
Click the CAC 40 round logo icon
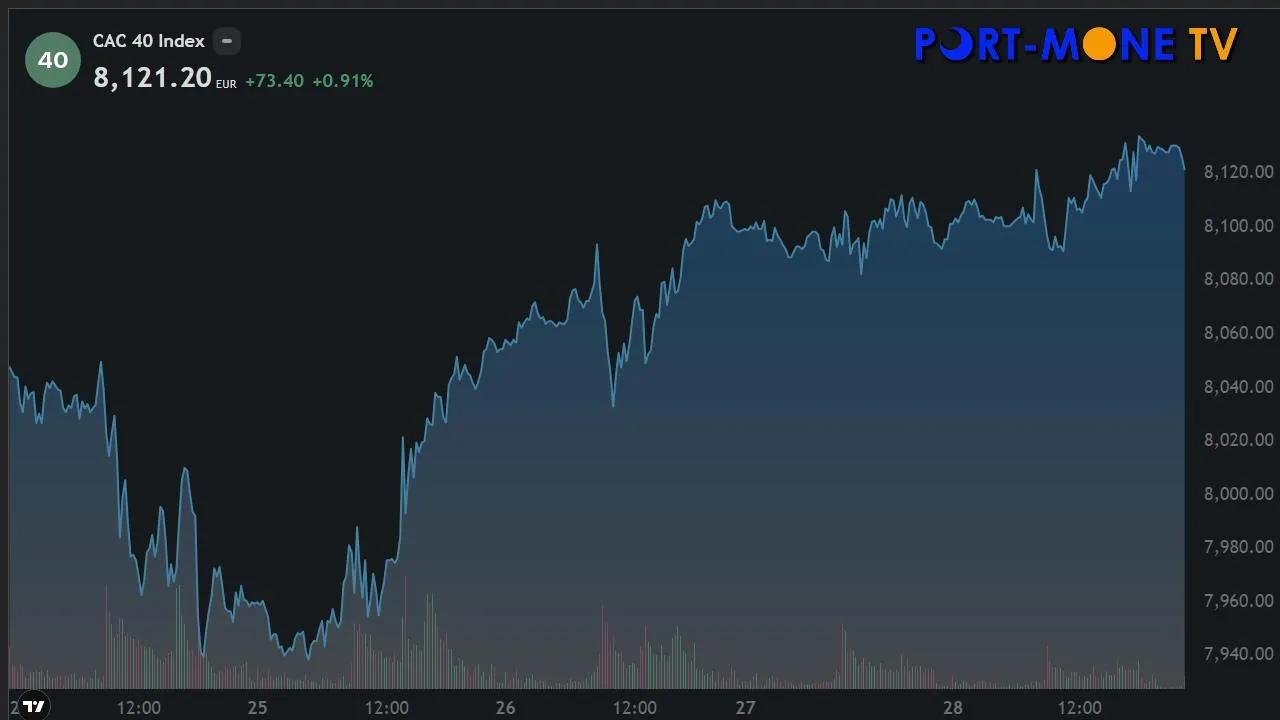pyautogui.click(x=53, y=60)
